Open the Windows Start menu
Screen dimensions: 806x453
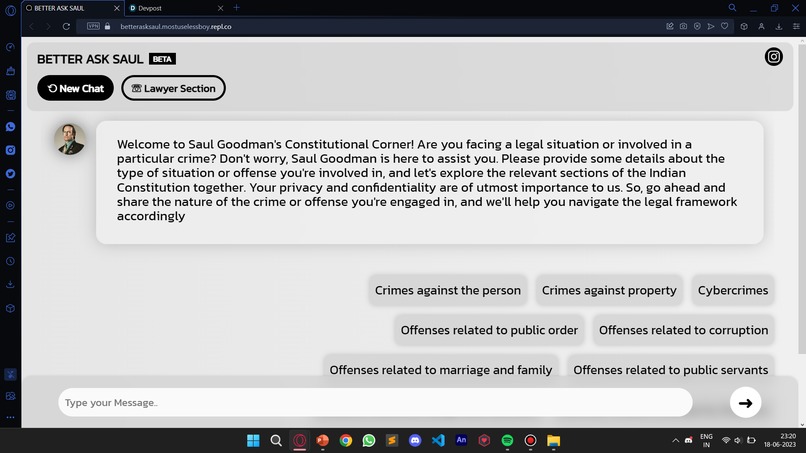click(x=253, y=441)
